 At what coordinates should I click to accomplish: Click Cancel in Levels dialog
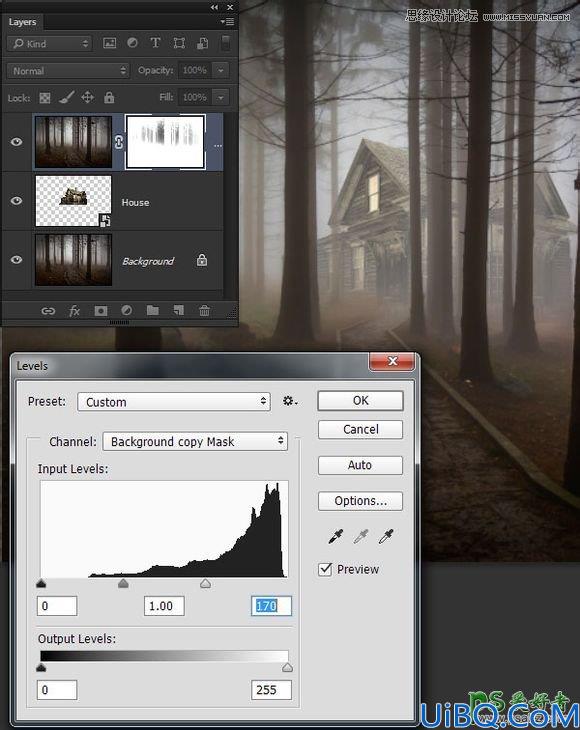(x=360, y=429)
